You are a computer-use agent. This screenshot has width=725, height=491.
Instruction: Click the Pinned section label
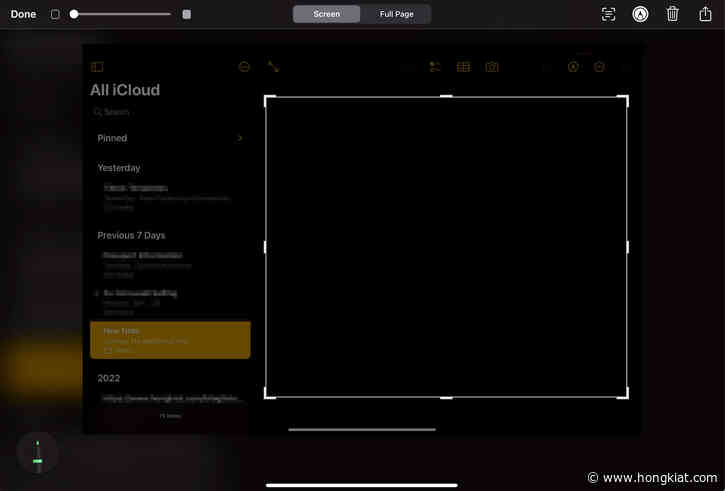112,138
